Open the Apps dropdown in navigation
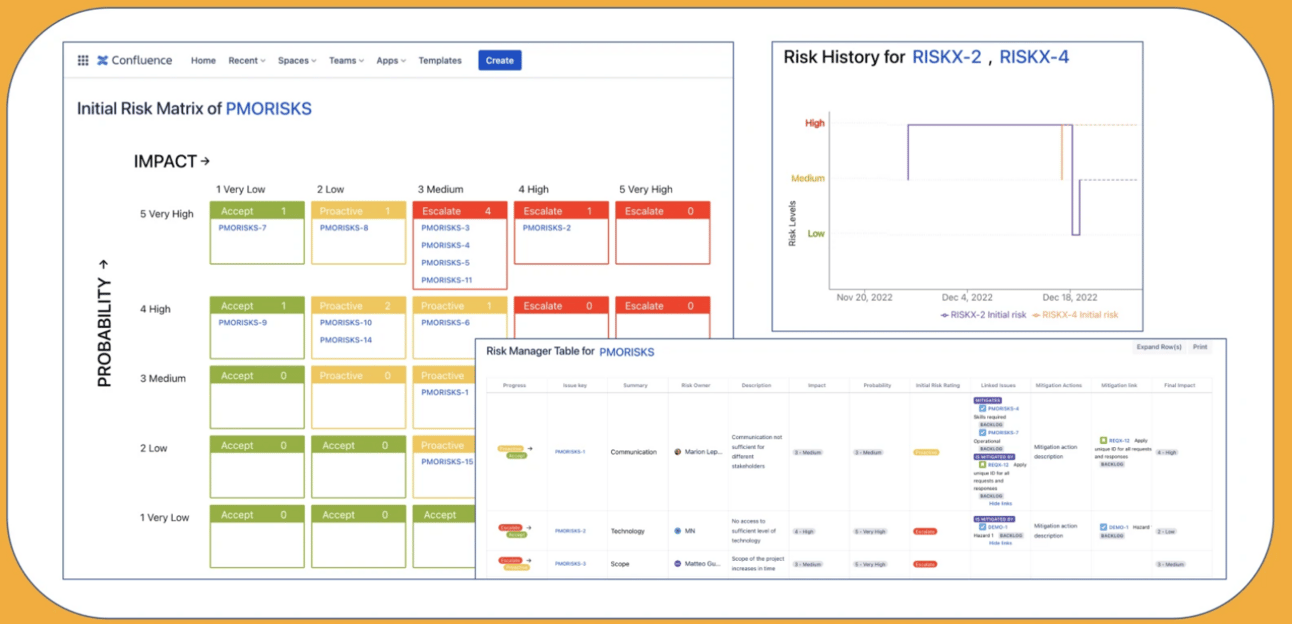The height and width of the screenshot is (624, 1292). click(x=391, y=60)
